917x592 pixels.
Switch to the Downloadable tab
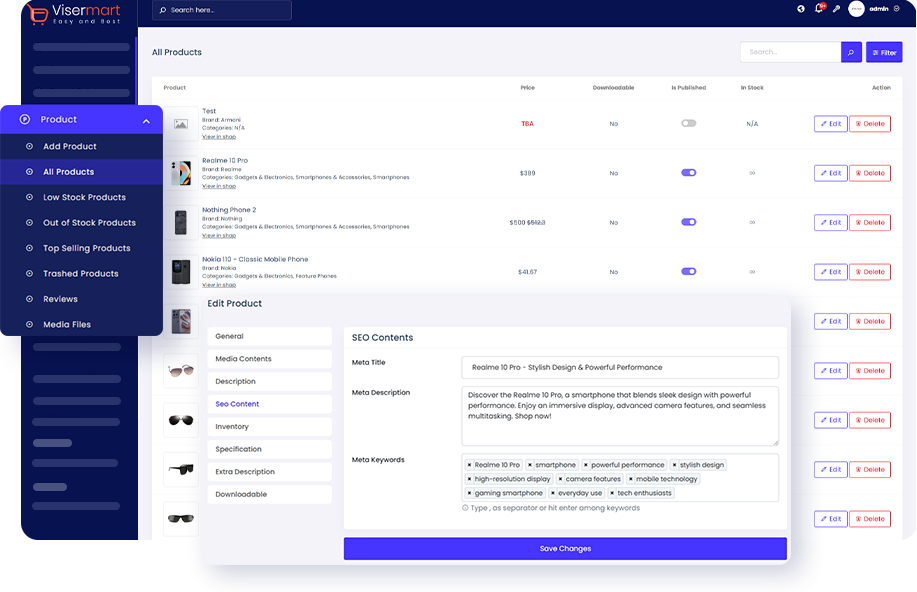tap(269, 494)
